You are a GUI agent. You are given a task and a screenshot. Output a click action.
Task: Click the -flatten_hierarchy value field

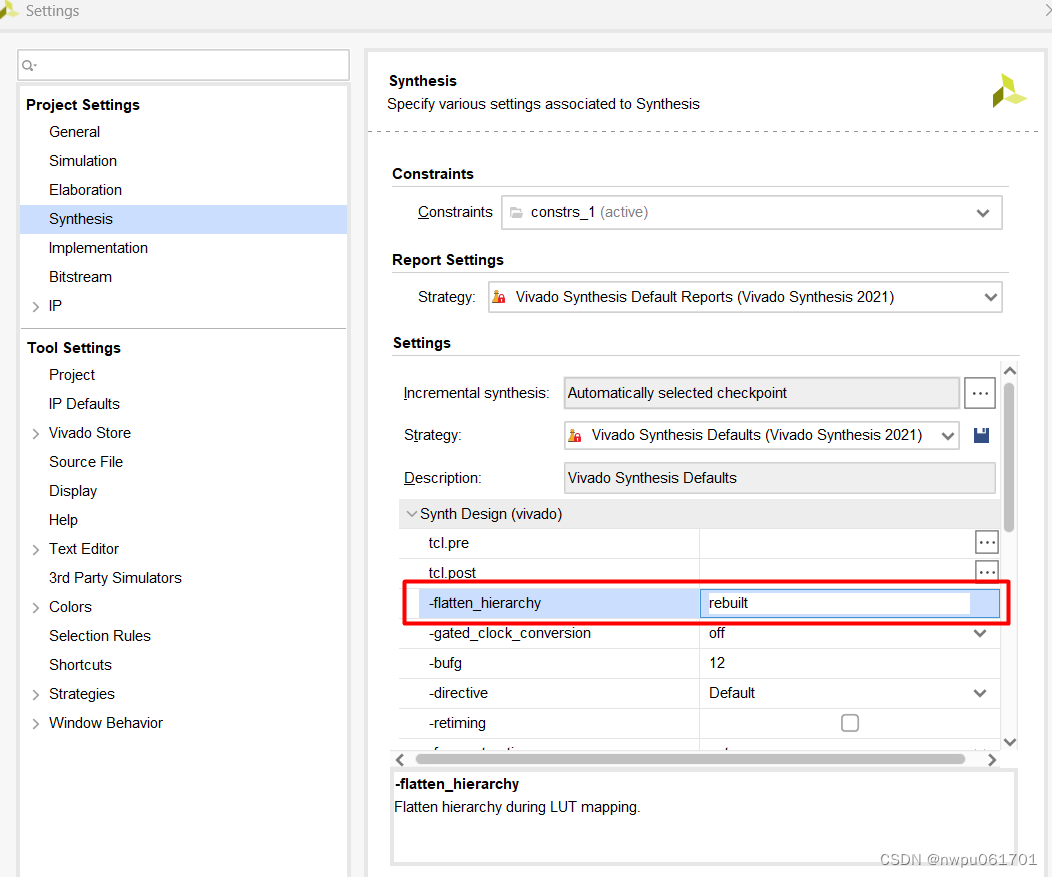tap(849, 603)
